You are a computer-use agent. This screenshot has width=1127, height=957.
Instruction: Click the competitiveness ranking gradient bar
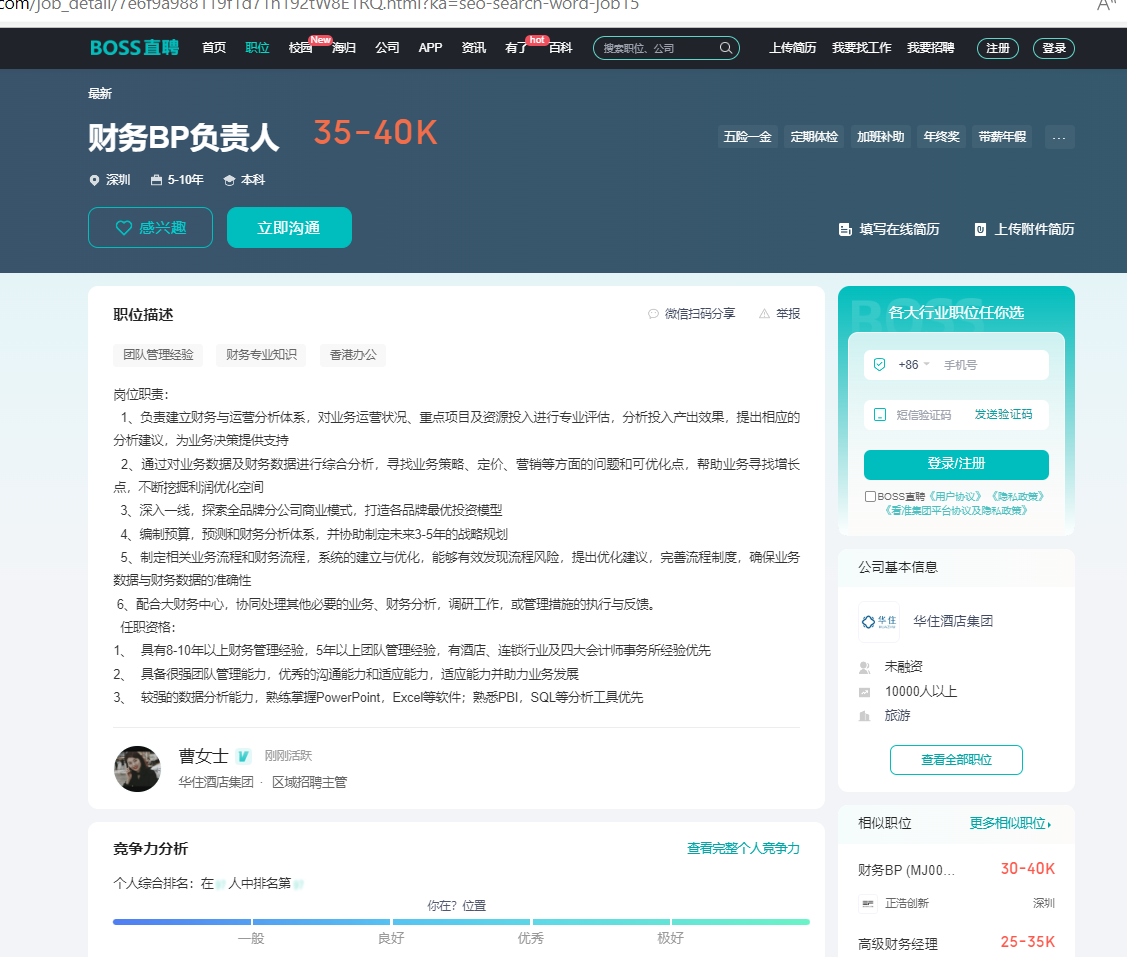(x=461, y=921)
